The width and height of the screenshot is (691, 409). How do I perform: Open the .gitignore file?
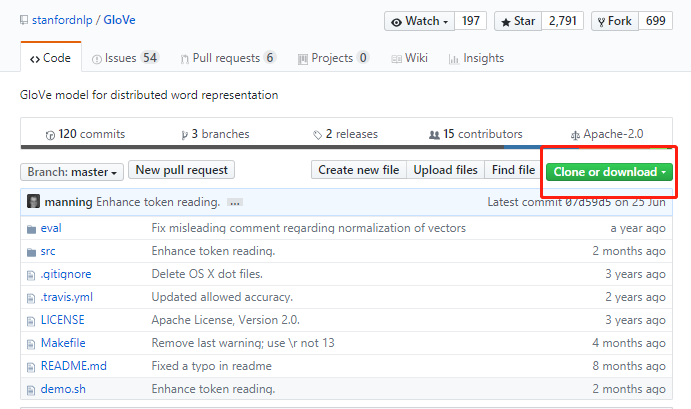pos(66,274)
